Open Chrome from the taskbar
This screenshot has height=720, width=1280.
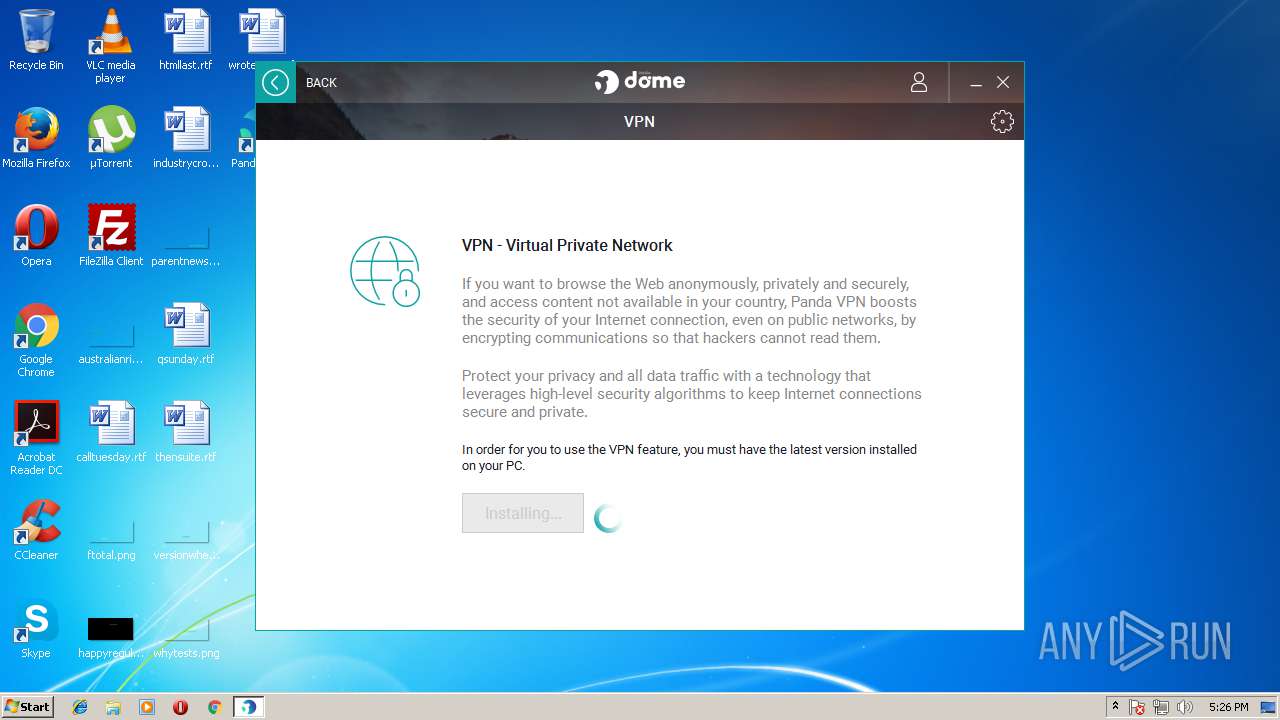[214, 707]
